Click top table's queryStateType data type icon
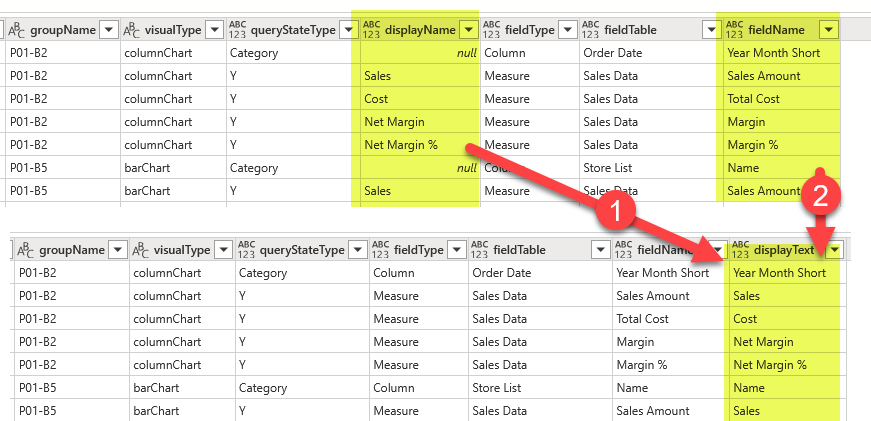 pyautogui.click(x=237, y=30)
